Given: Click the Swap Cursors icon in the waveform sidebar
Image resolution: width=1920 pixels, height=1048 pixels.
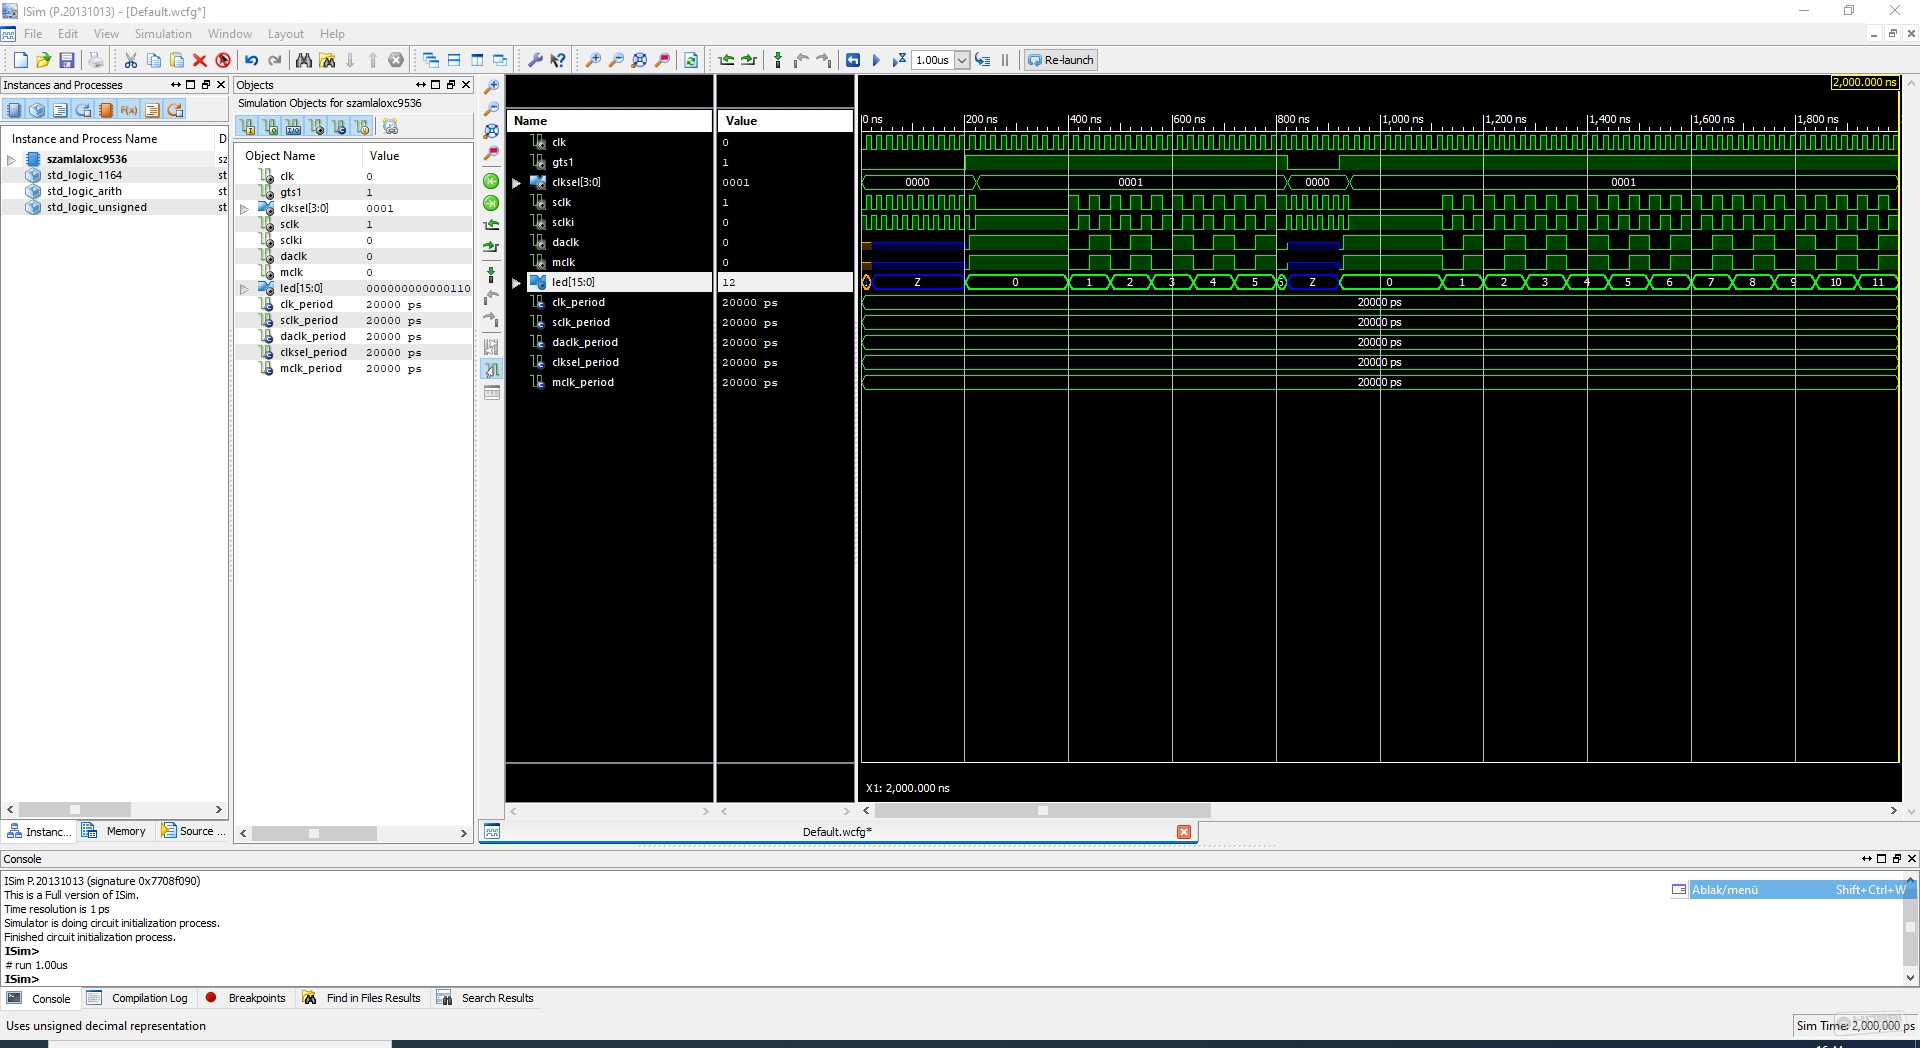Looking at the screenshot, I should (x=491, y=347).
